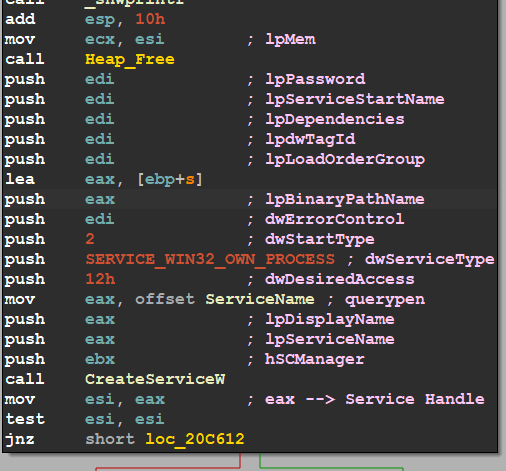This screenshot has width=506, height=471.
Task: Click the querypen string comment
Action: click(385, 299)
